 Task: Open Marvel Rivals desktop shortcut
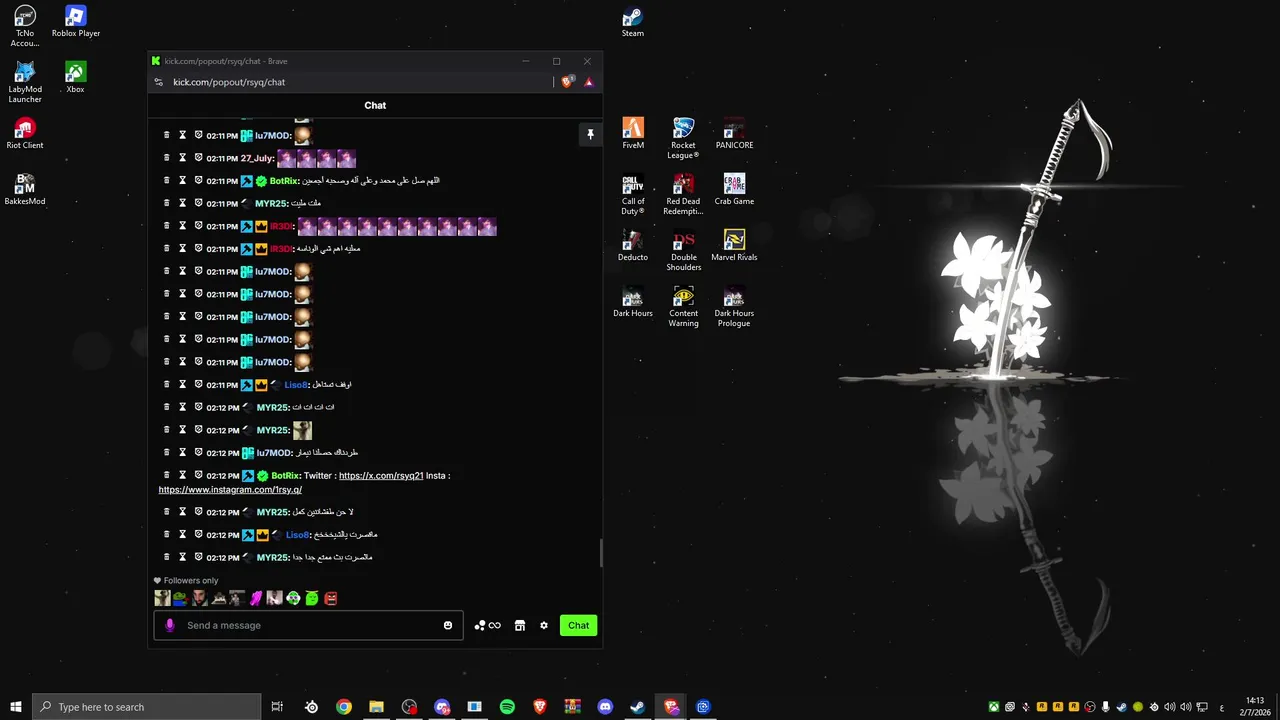click(734, 246)
